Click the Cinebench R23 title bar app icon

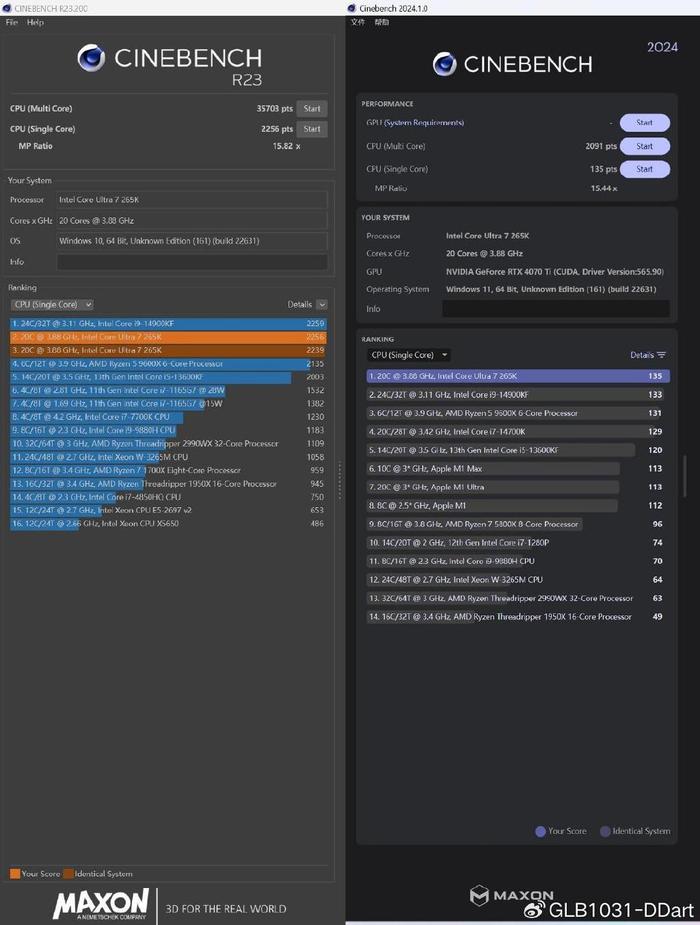[x=6, y=8]
